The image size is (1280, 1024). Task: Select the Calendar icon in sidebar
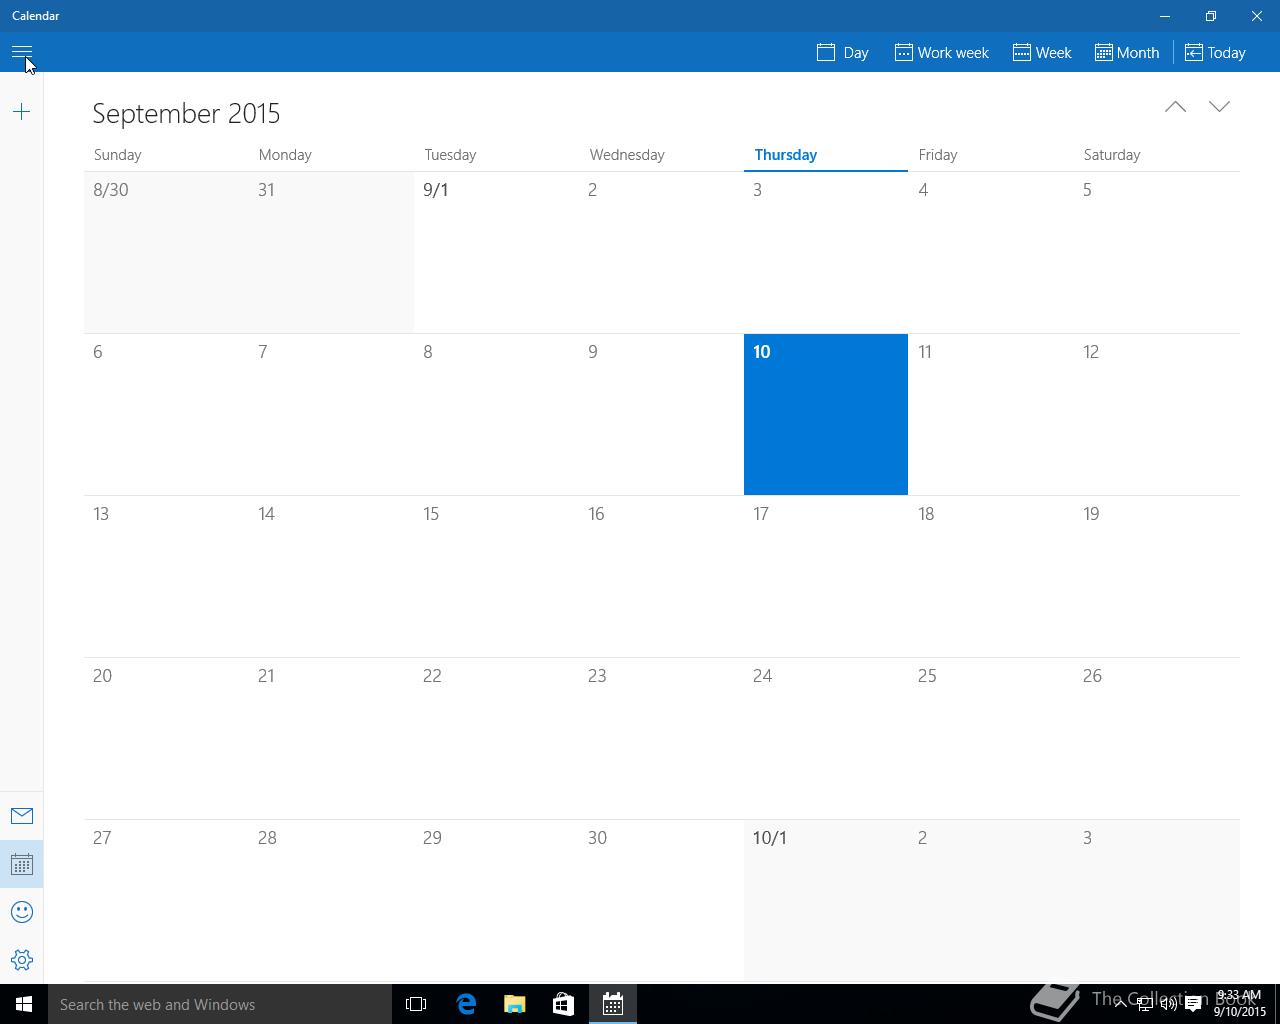click(22, 864)
